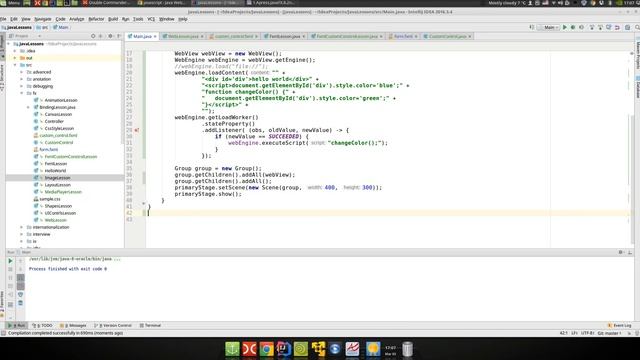Open the TODO tool window tab
640x360 pixels.
coord(42,326)
